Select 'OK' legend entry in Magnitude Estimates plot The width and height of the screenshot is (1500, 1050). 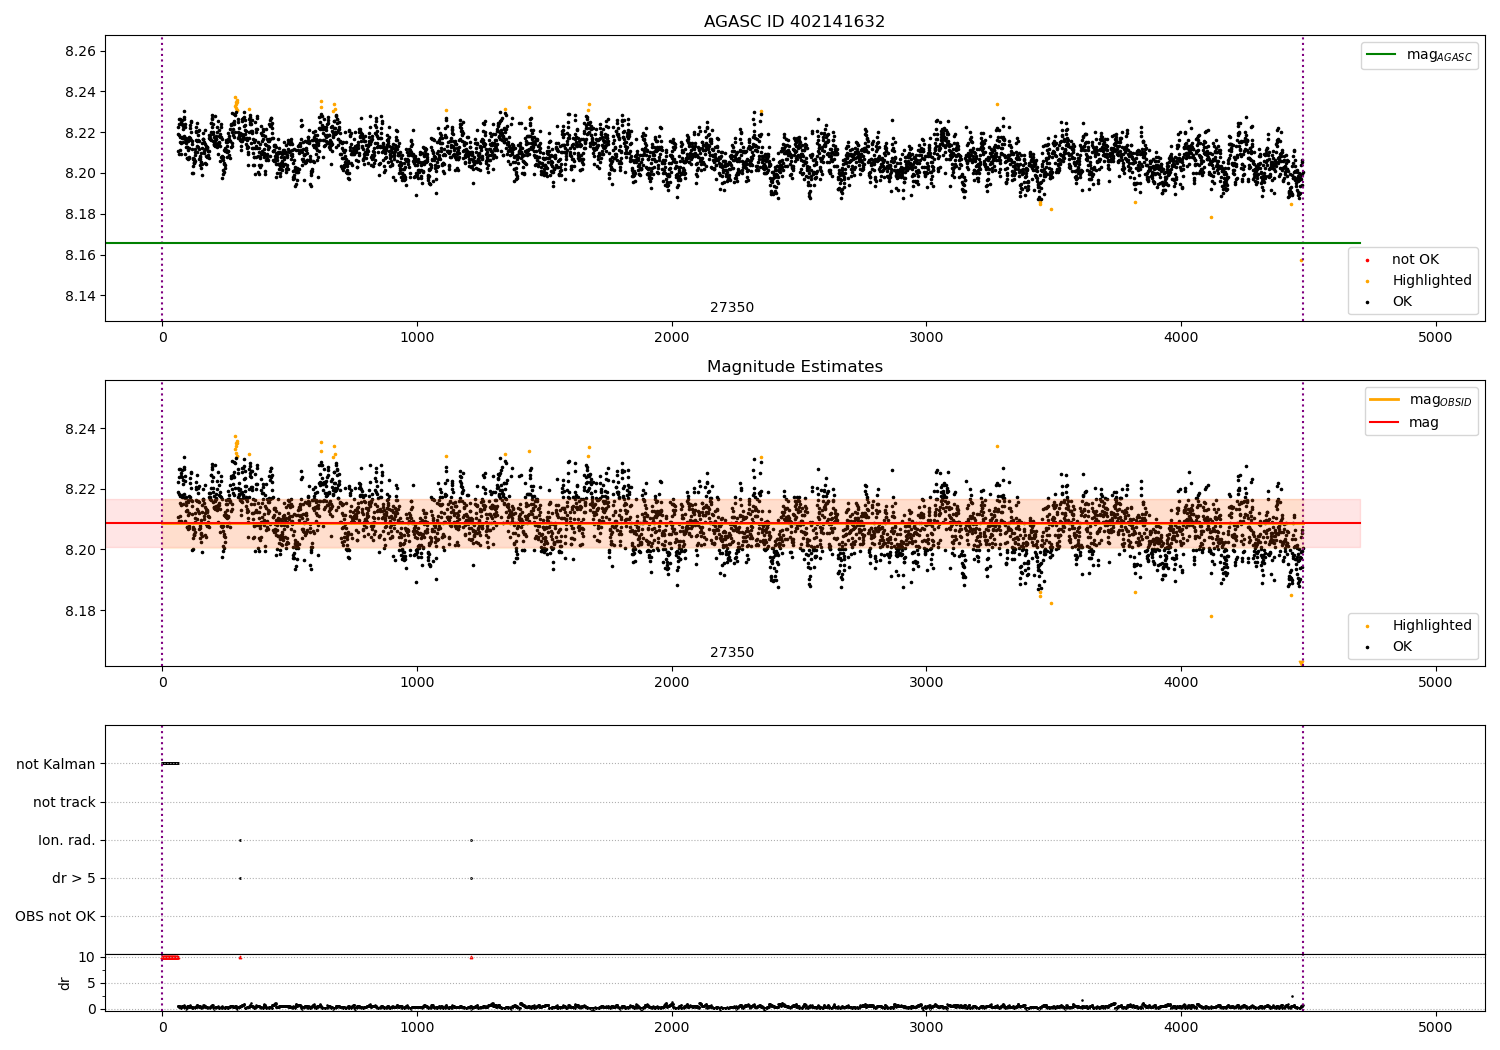click(x=1402, y=647)
